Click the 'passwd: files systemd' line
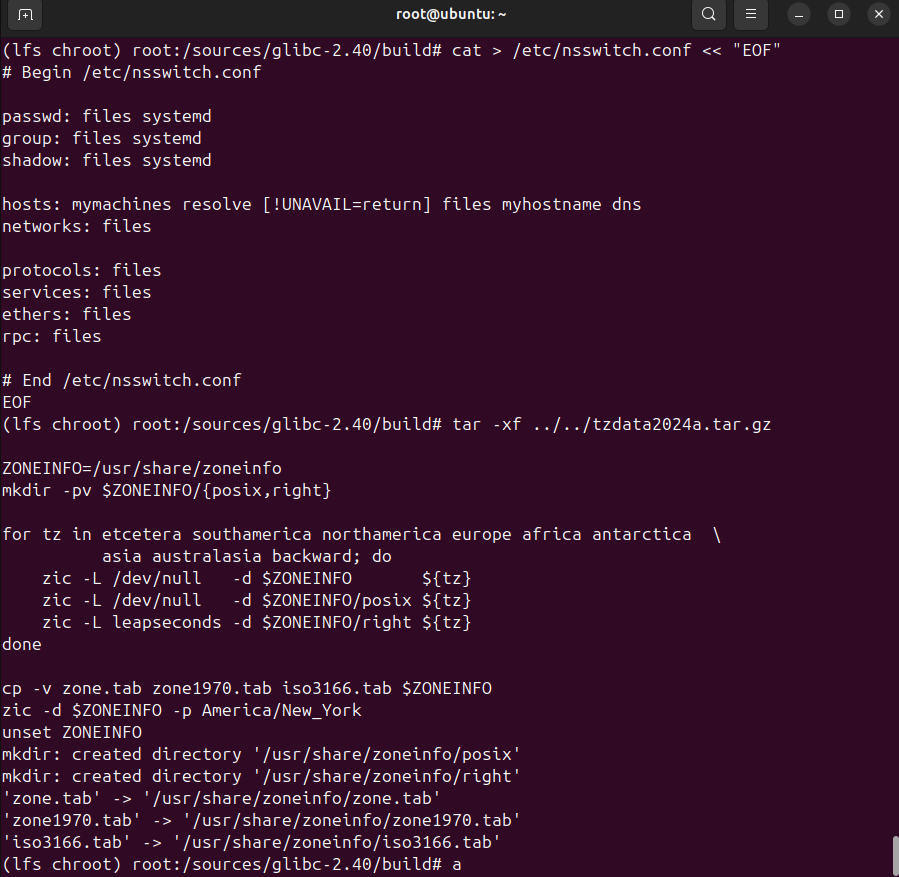 (x=106, y=116)
